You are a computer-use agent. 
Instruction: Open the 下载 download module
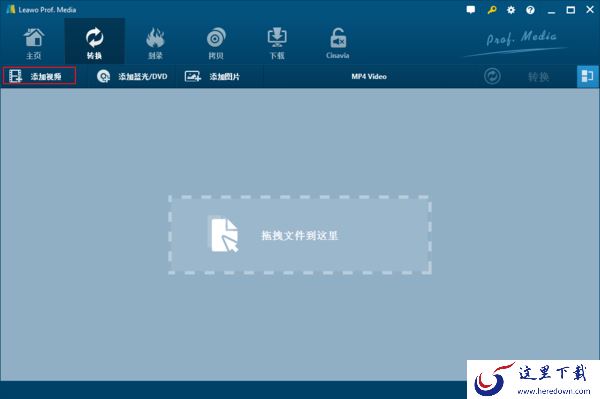(x=277, y=43)
